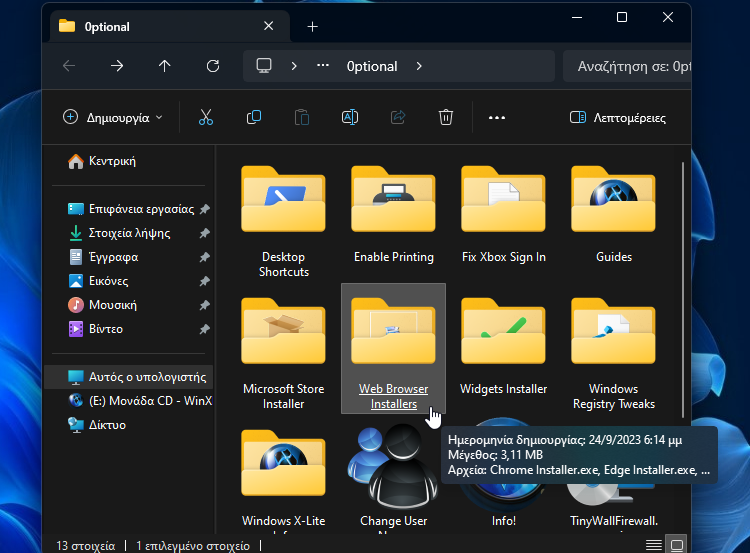Select the Change User item icon
The height and width of the screenshot is (553, 750).
click(394, 466)
